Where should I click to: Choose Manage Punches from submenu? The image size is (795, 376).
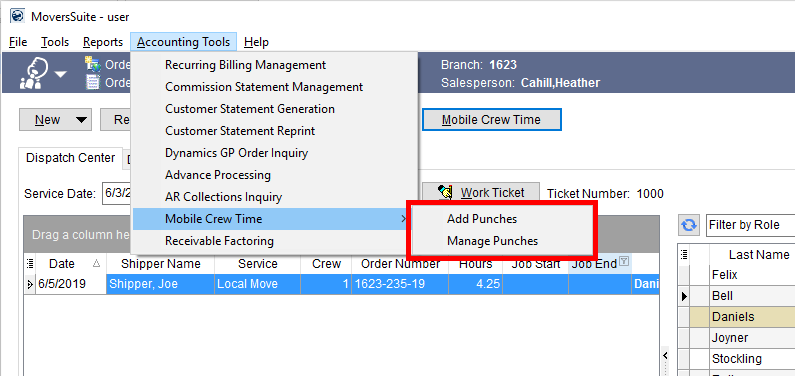point(502,241)
